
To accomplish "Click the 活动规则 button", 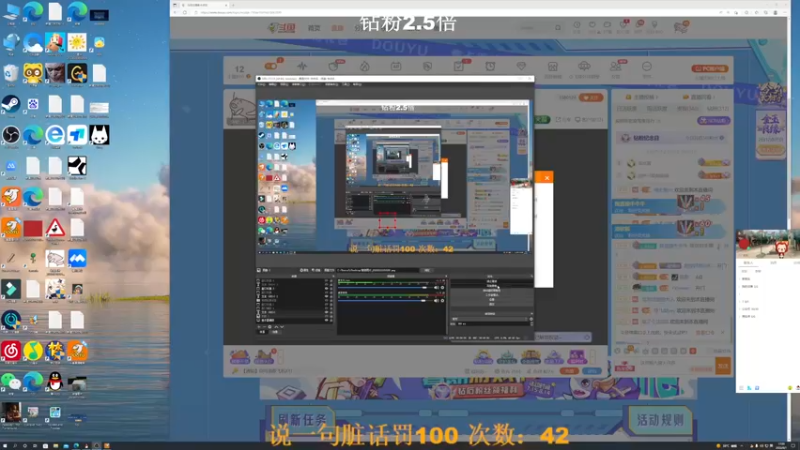I will click(660, 419).
